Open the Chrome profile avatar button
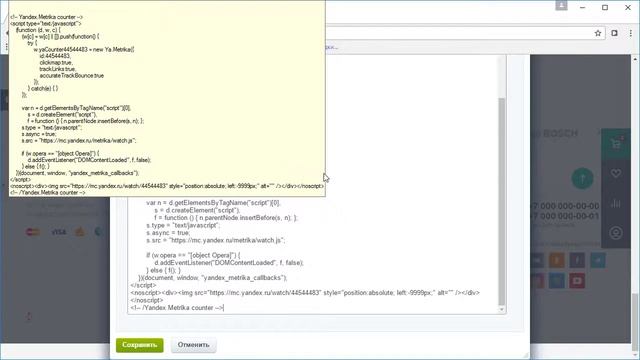The image size is (640, 360). click(561, 6)
